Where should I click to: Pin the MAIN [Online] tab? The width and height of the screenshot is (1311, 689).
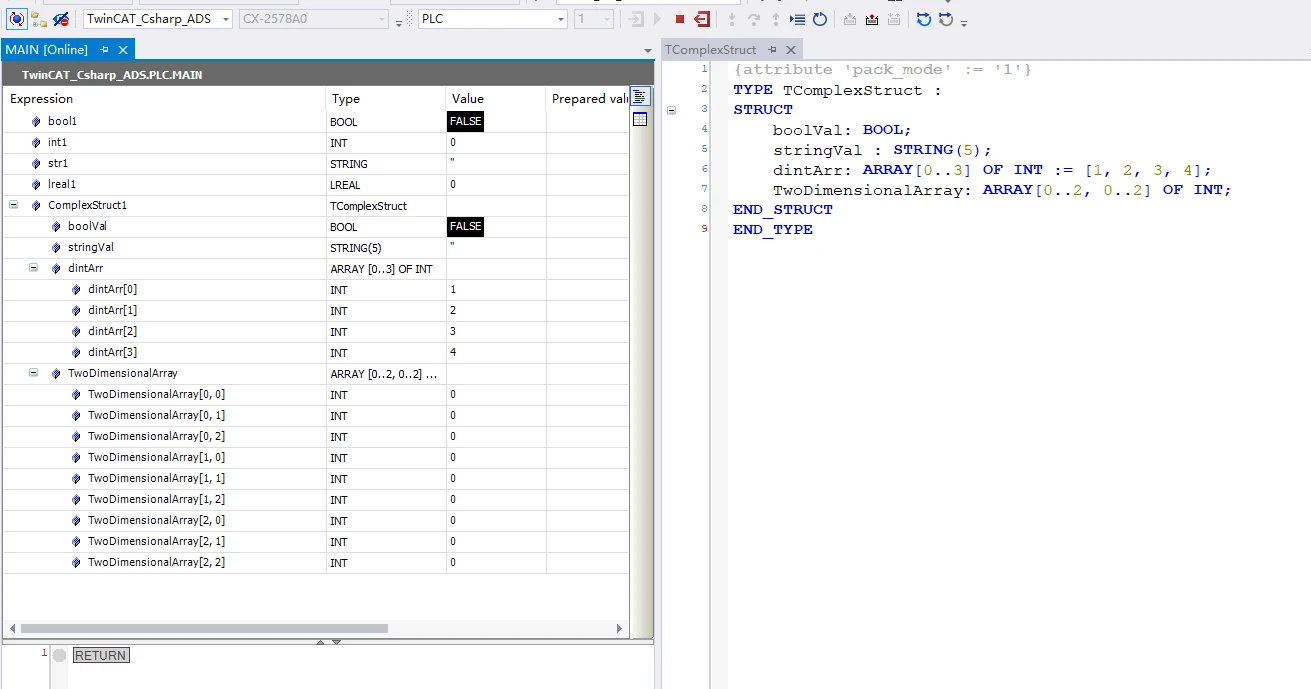click(x=105, y=50)
